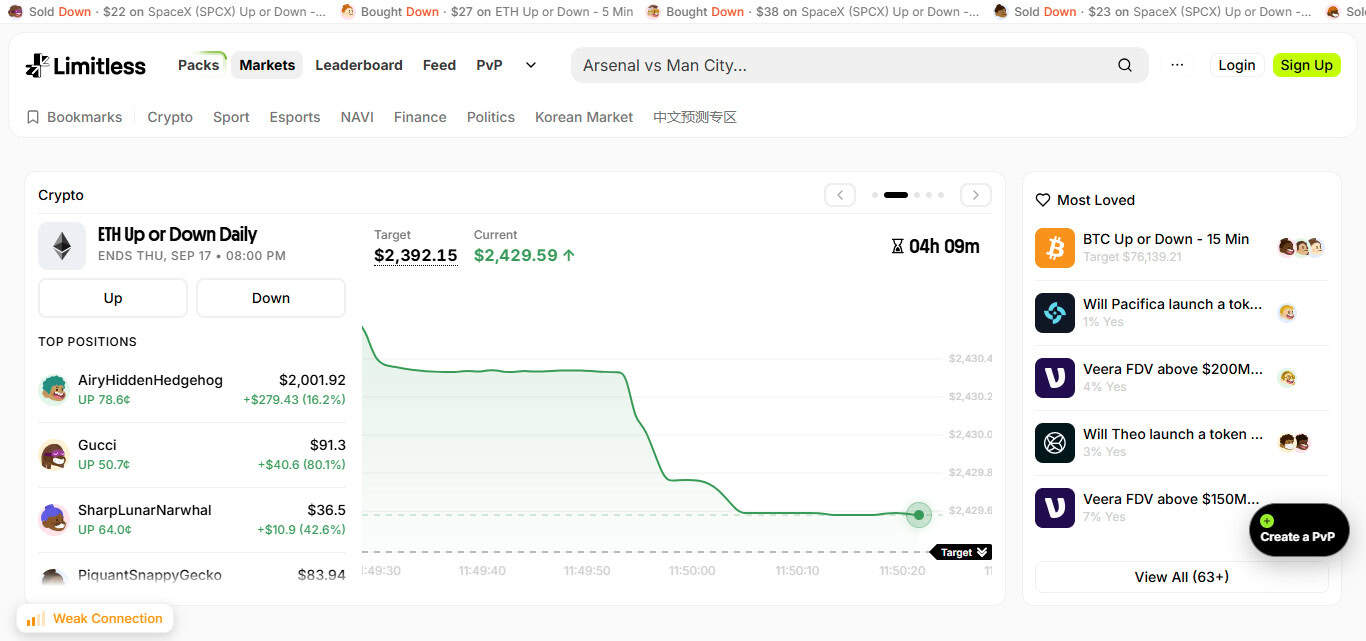Click the hourglass countdown icon
Image resolution: width=1366 pixels, height=641 pixels.
click(x=897, y=246)
